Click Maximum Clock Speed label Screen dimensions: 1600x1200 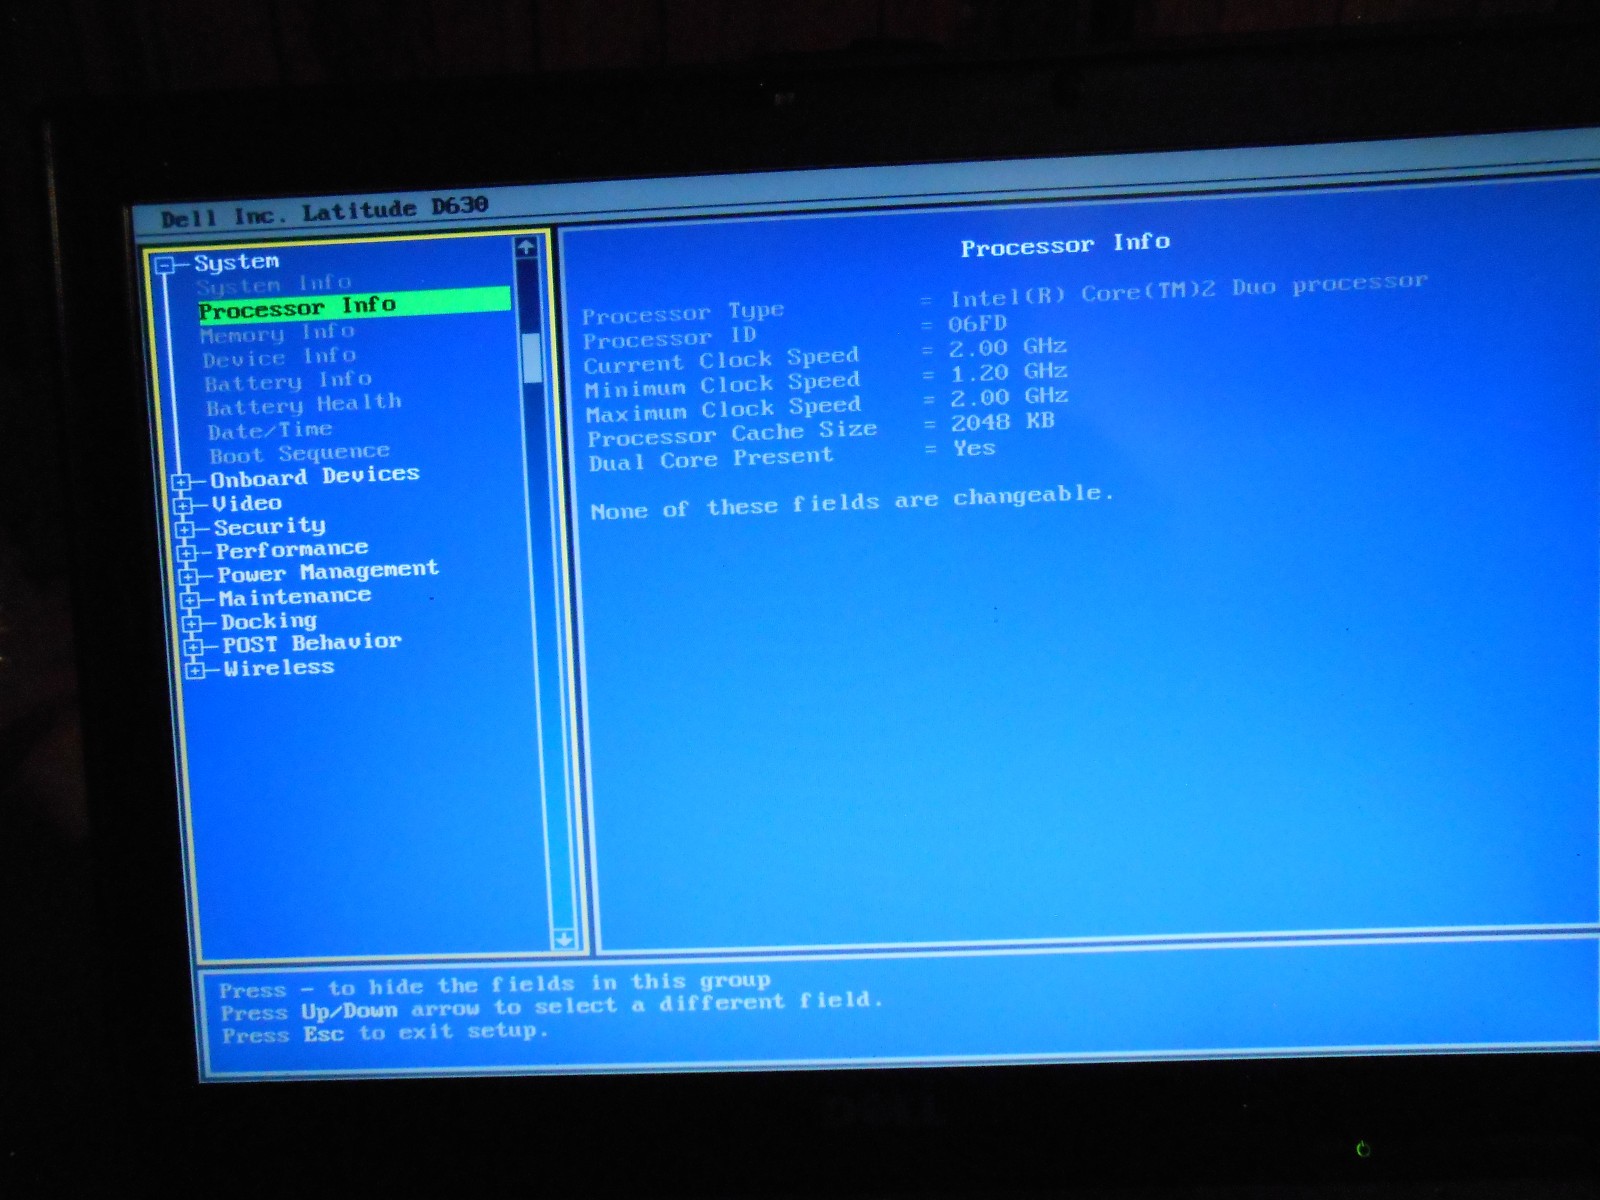click(723, 410)
